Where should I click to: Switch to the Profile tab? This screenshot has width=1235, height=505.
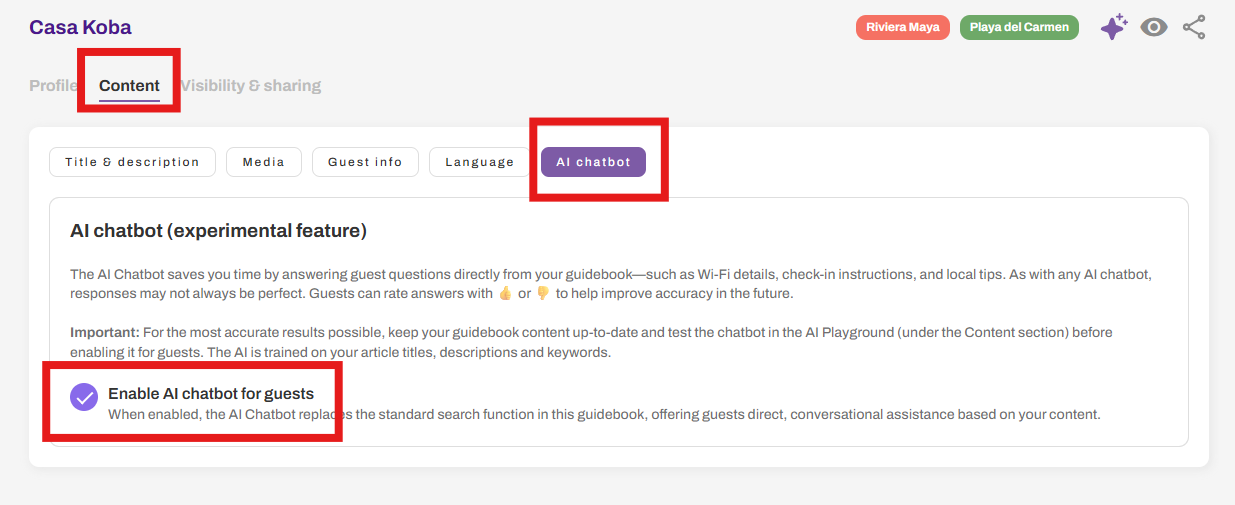(53, 85)
